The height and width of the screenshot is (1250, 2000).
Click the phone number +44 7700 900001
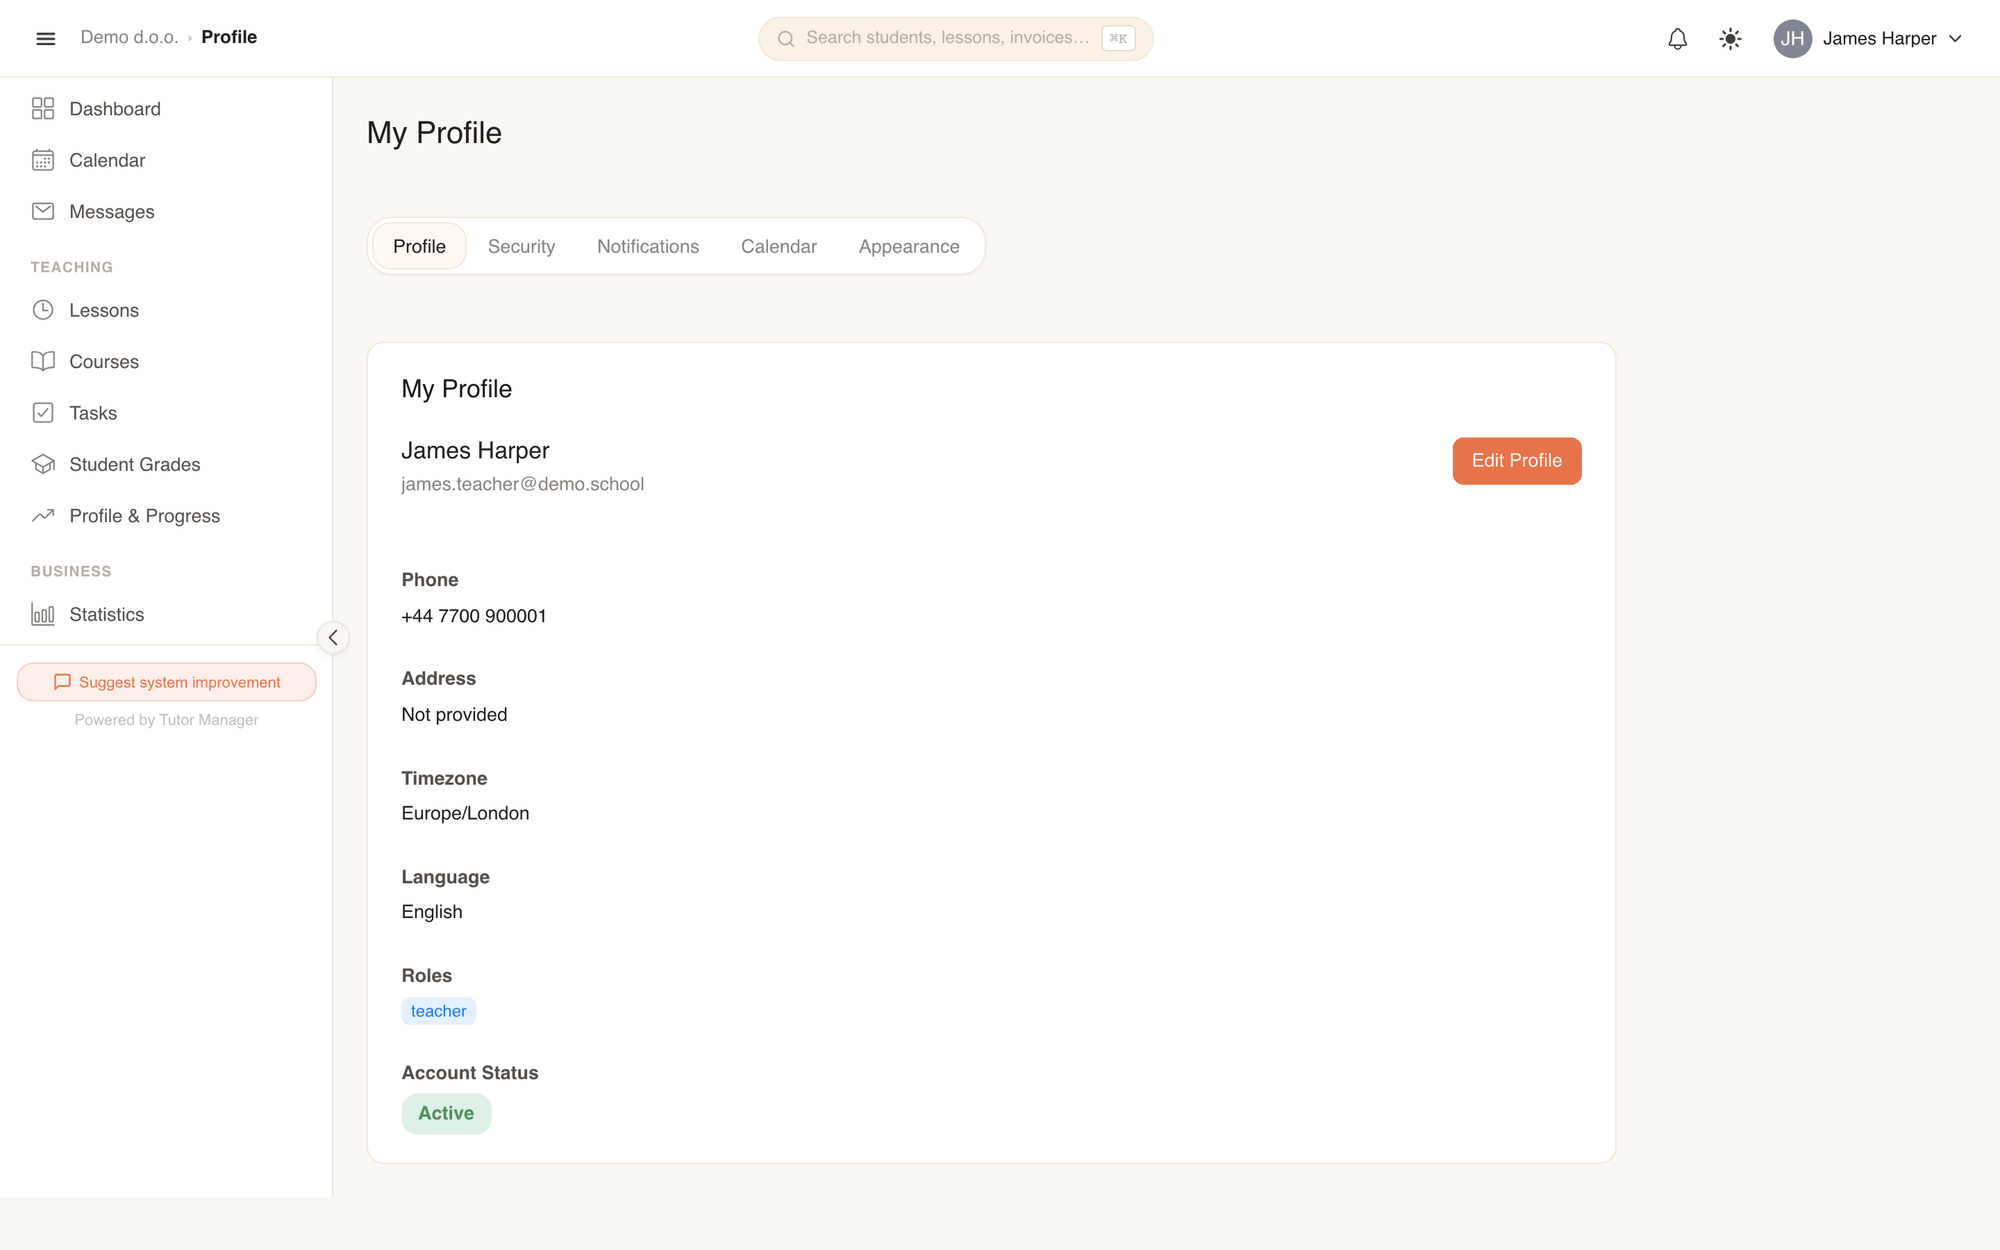(x=474, y=616)
